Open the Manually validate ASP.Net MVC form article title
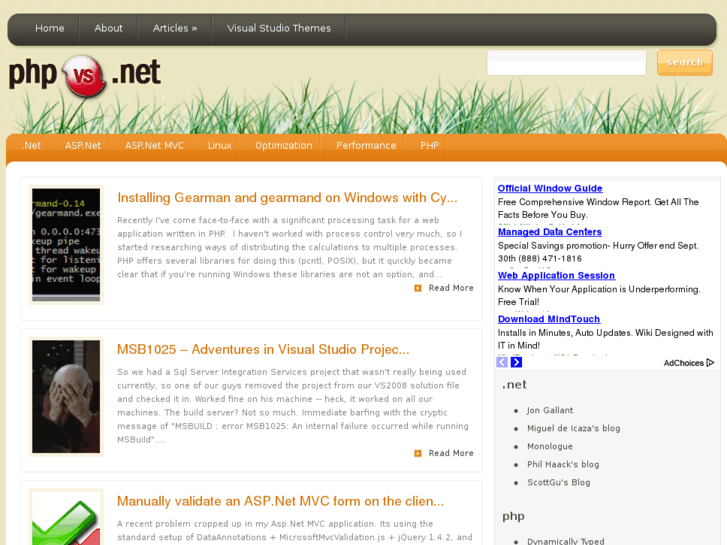727x545 pixels. coord(280,501)
